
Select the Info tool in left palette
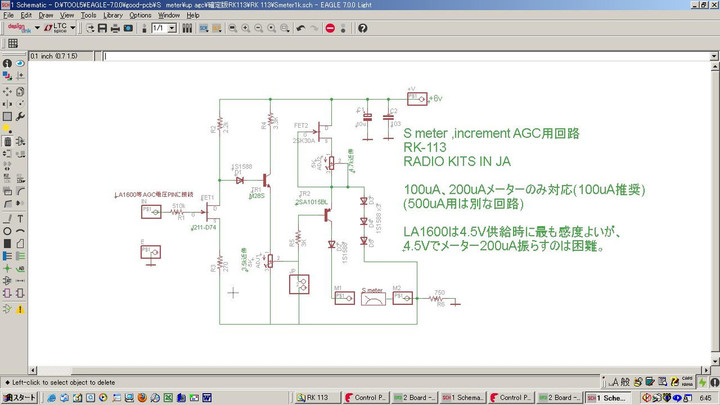[7, 63]
